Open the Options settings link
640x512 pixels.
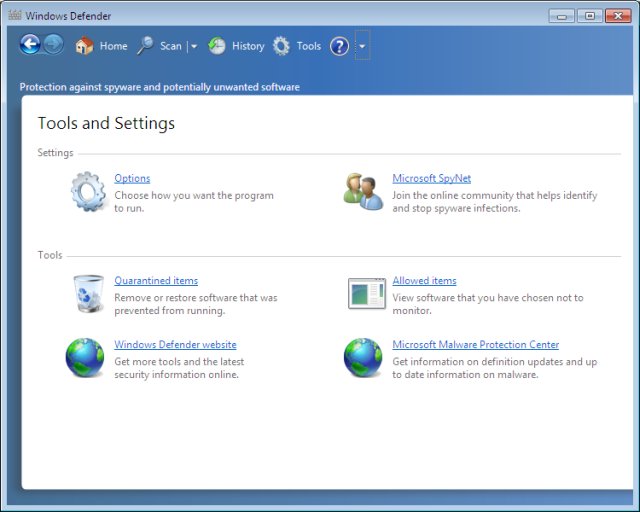[132, 179]
